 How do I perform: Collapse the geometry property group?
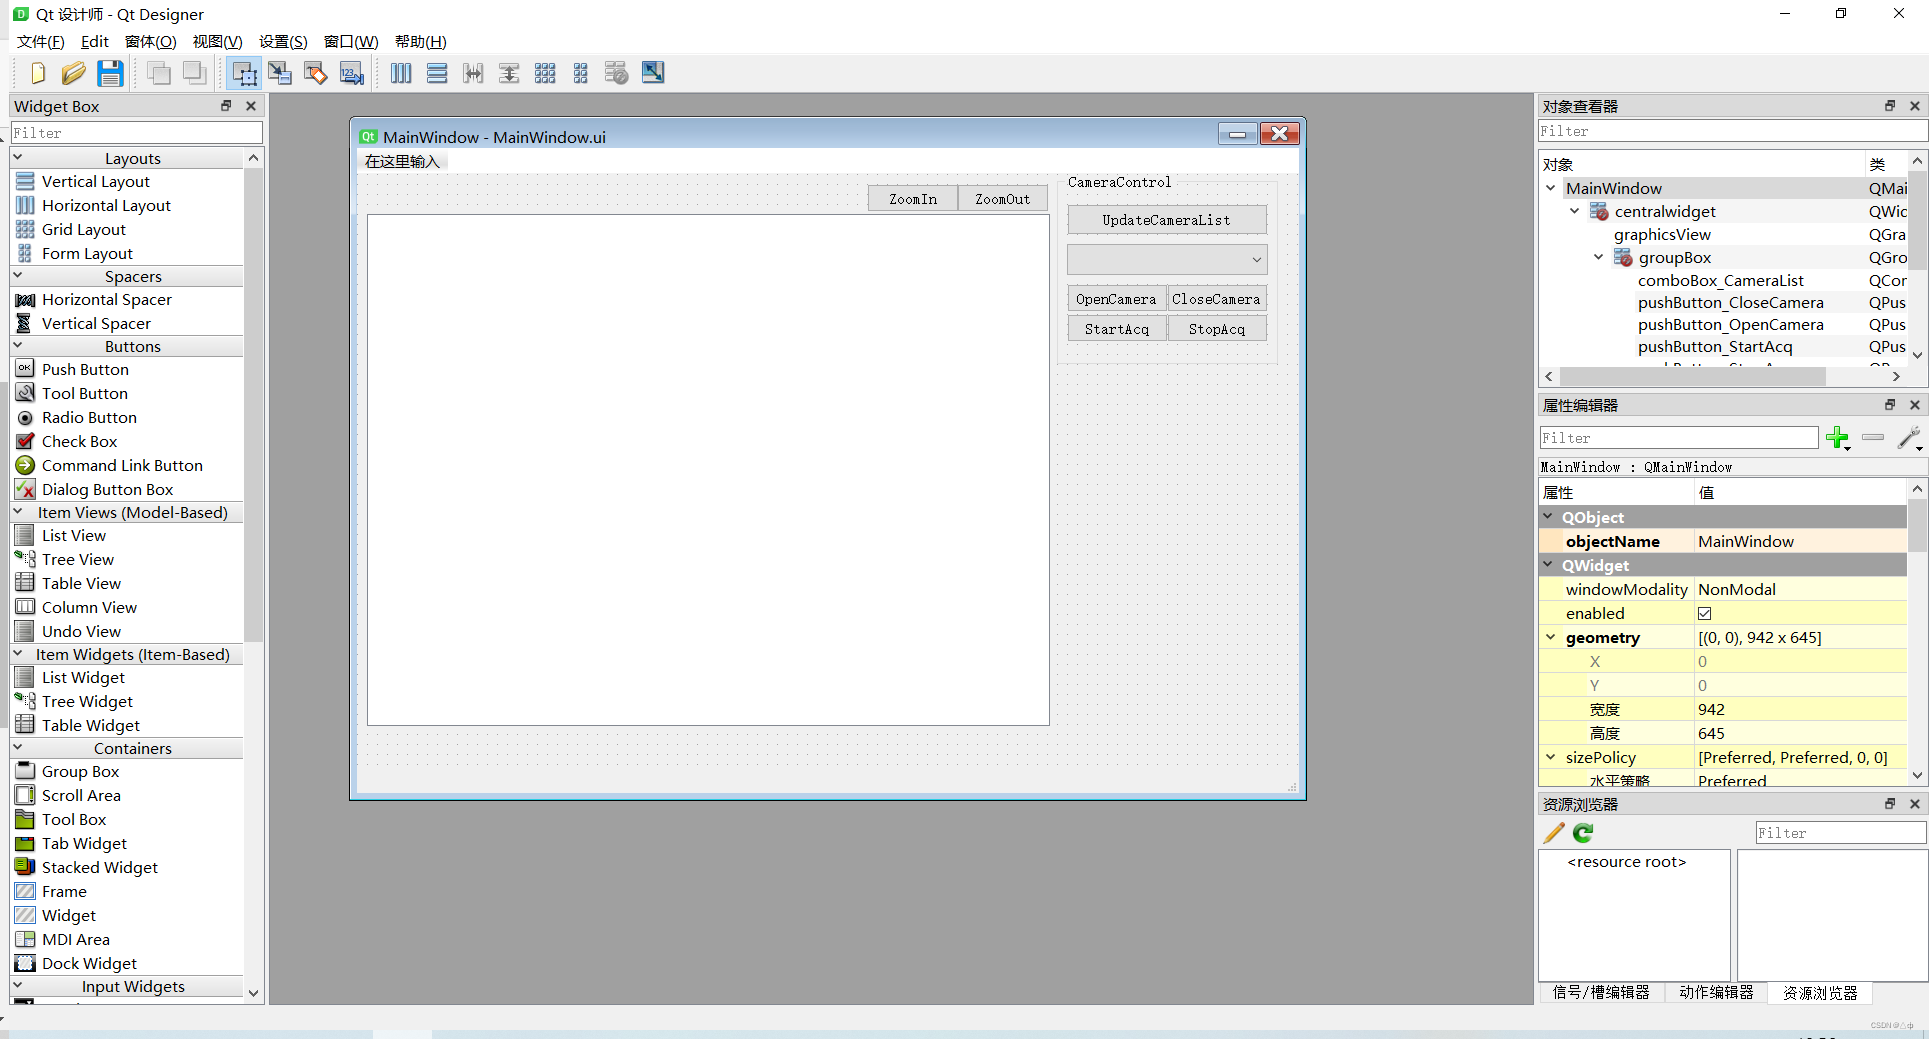pyautogui.click(x=1551, y=637)
